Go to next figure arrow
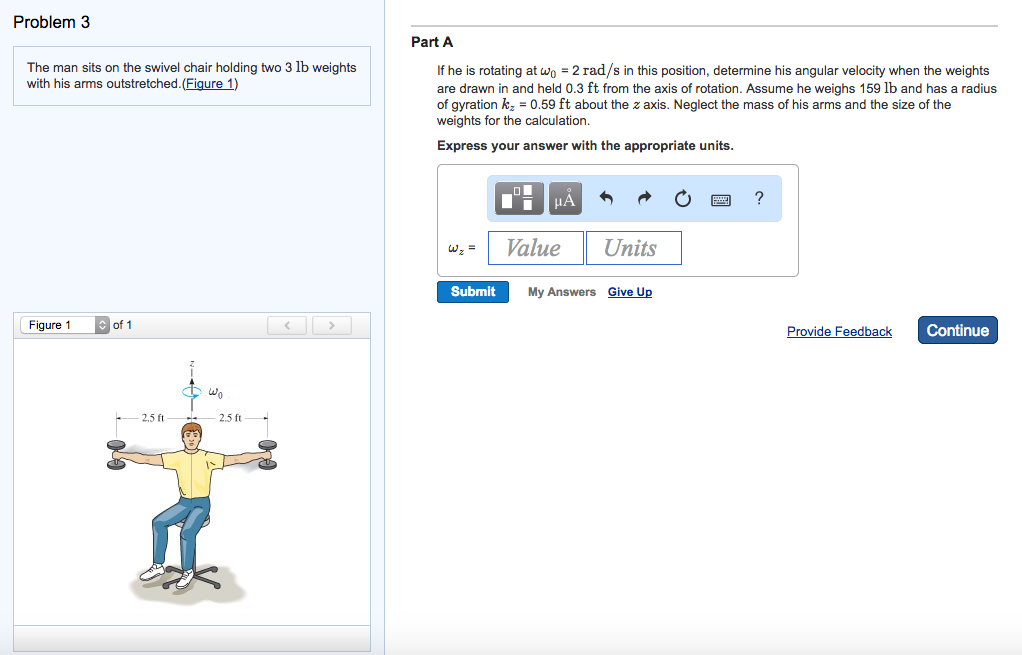This screenshot has height=655, width=1022. pyautogui.click(x=332, y=325)
